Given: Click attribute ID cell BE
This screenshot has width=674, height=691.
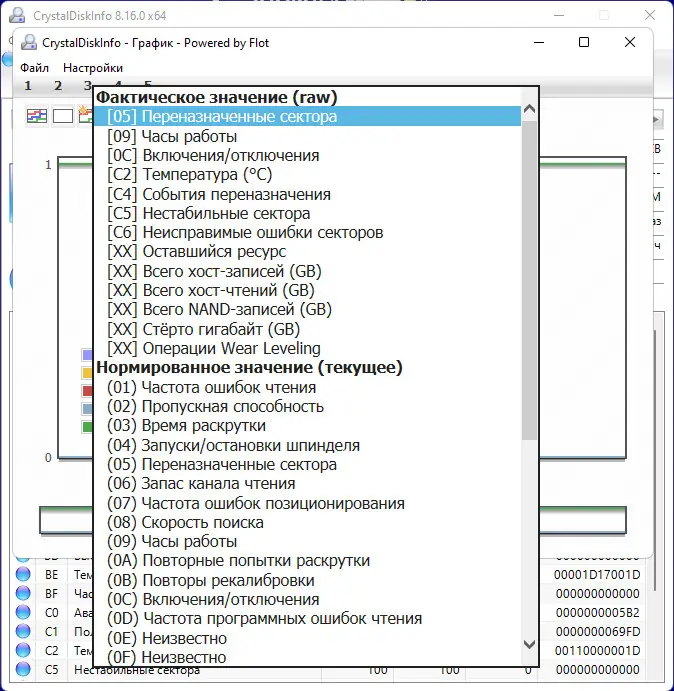Looking at the screenshot, I should point(52,575).
